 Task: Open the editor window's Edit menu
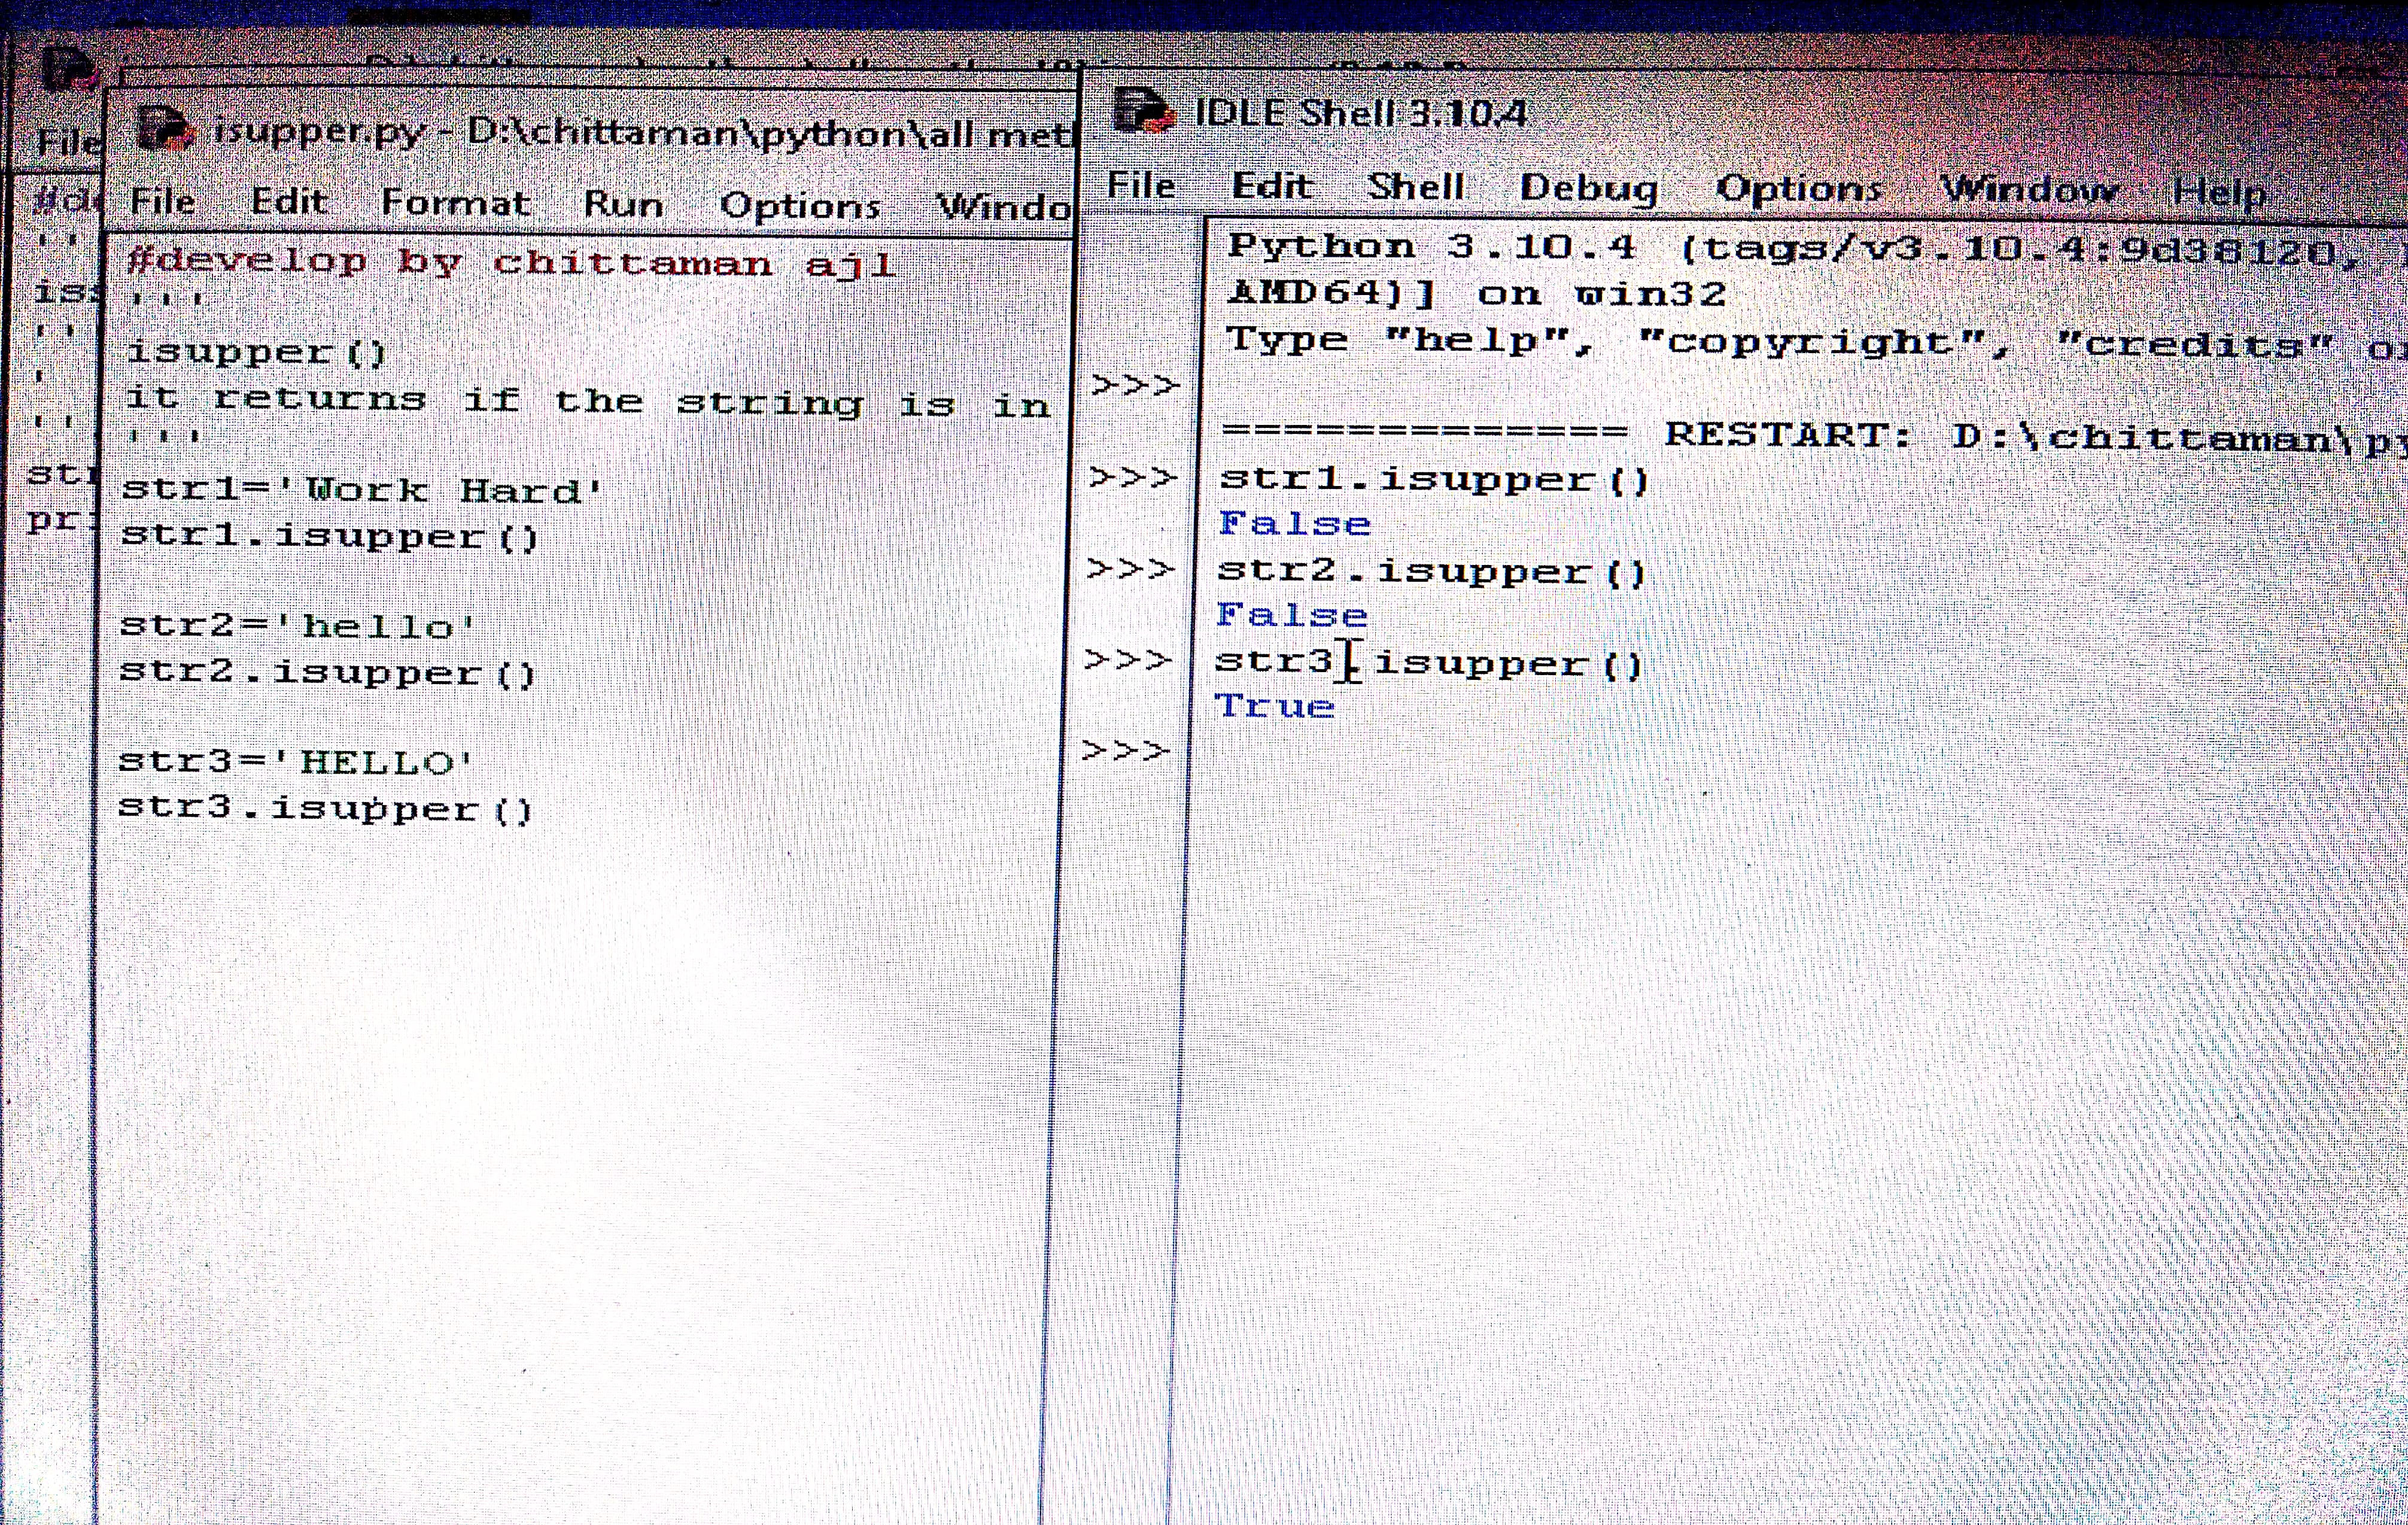coord(288,202)
